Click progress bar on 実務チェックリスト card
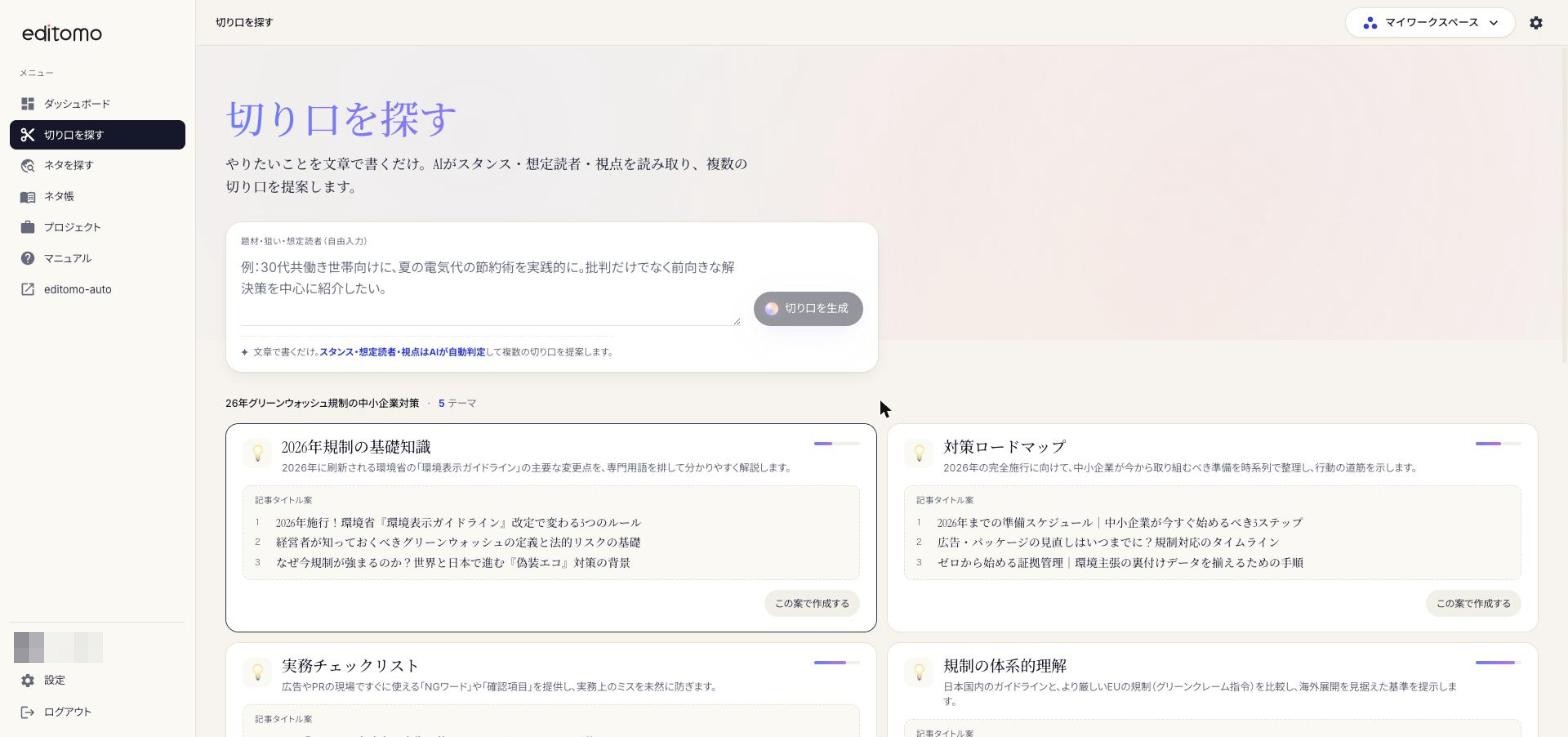The height and width of the screenshot is (737, 1568). click(836, 662)
